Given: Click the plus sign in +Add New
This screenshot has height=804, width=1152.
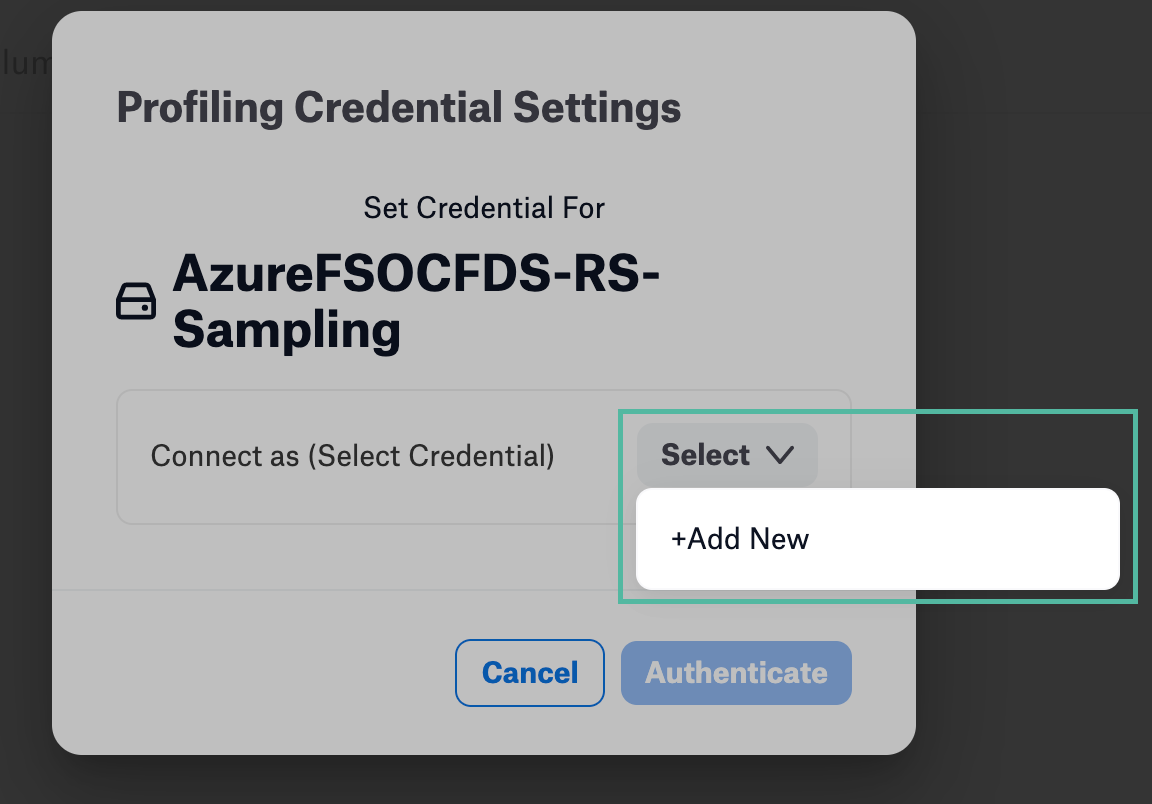Looking at the screenshot, I should (678, 539).
